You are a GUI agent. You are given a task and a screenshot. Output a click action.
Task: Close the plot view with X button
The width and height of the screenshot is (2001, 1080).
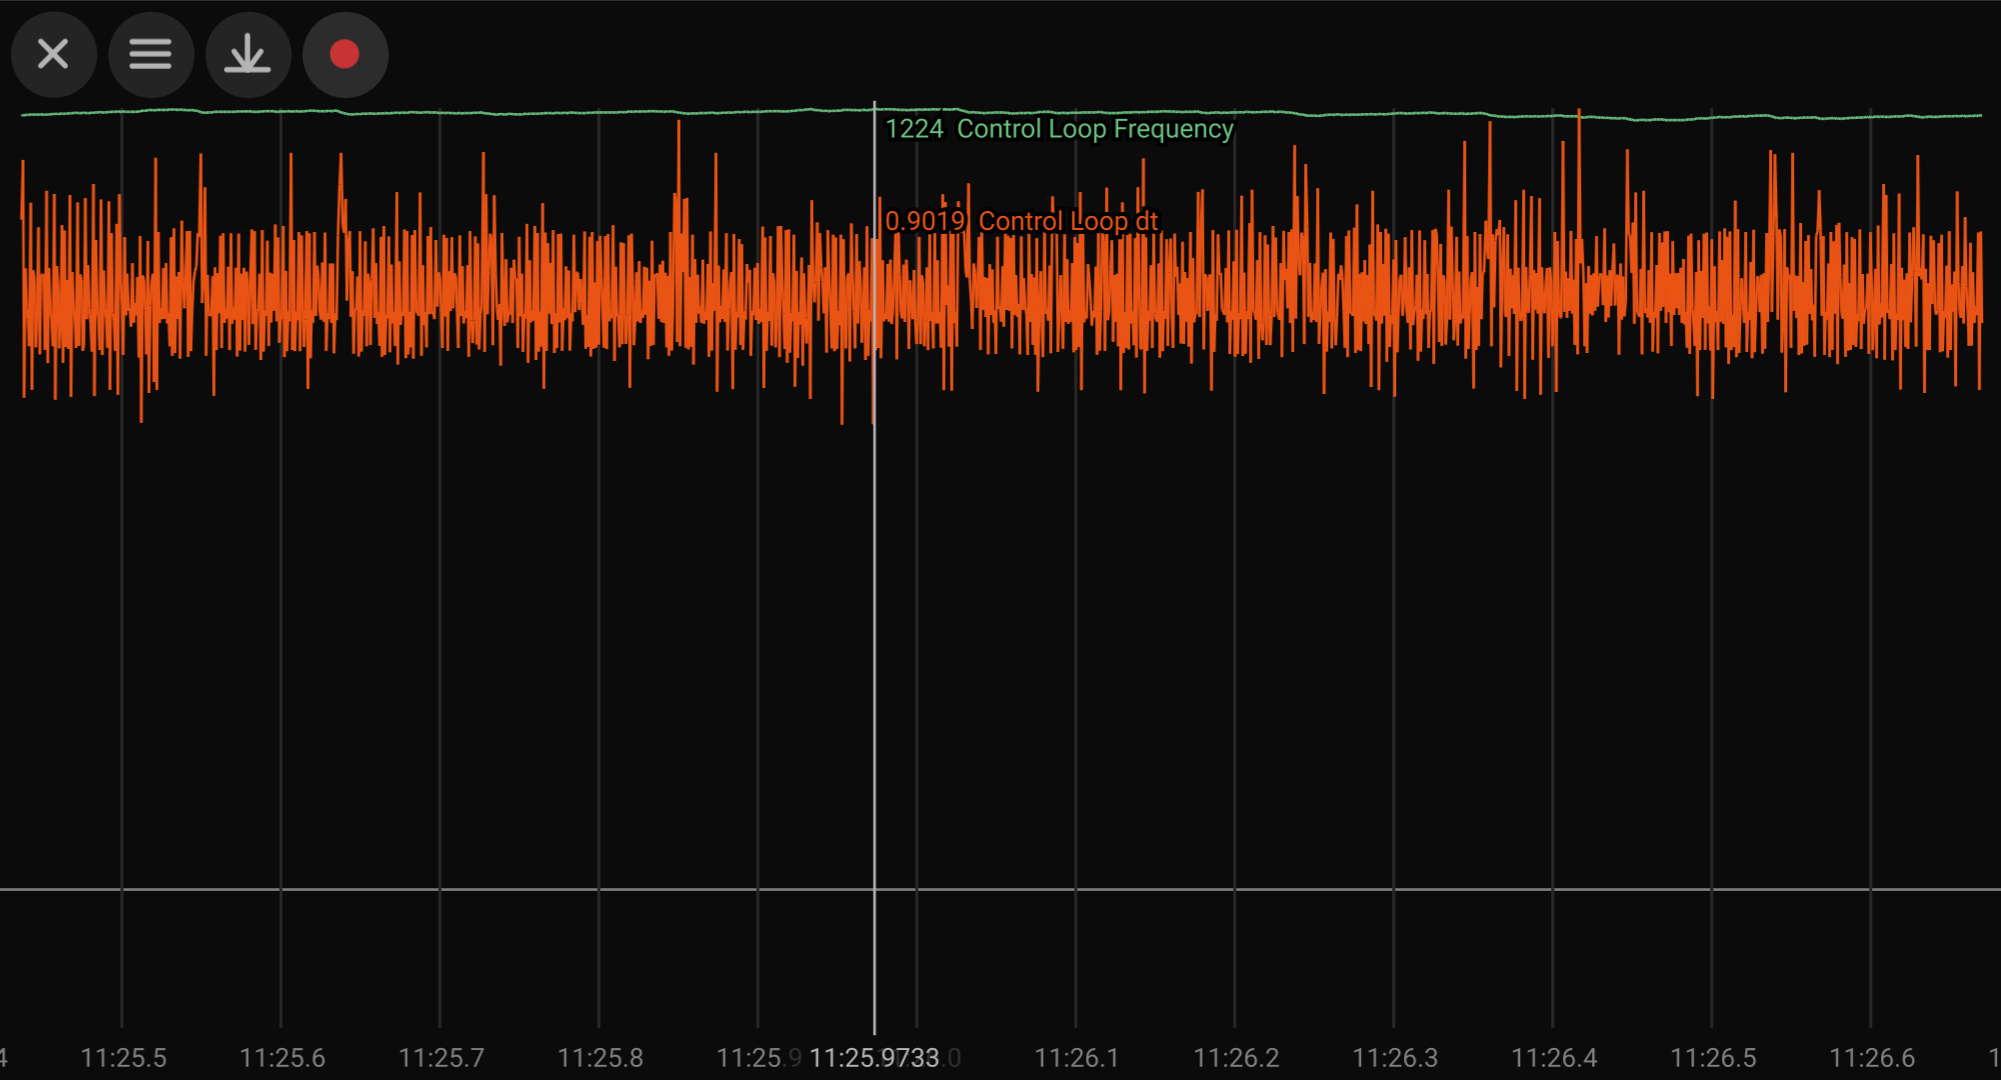pyautogui.click(x=53, y=54)
